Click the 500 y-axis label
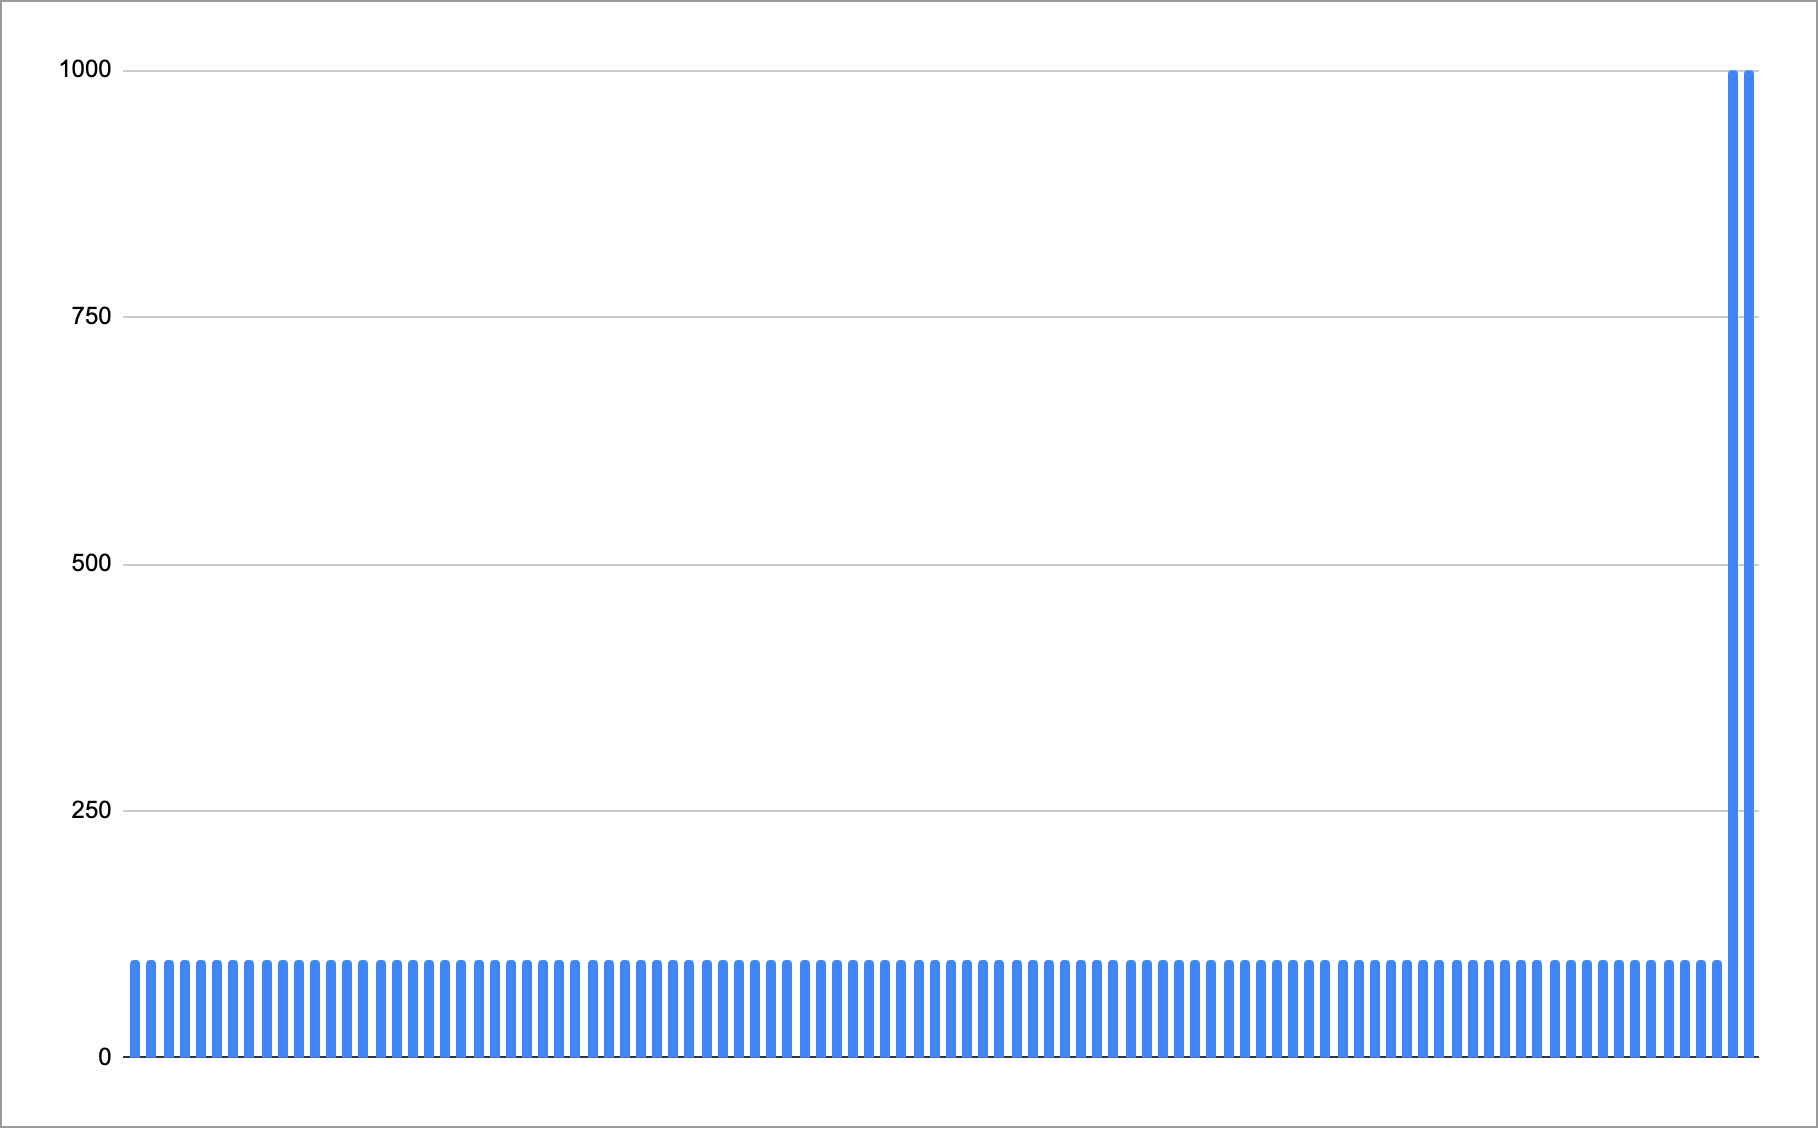Image resolution: width=1818 pixels, height=1128 pixels. tap(91, 564)
